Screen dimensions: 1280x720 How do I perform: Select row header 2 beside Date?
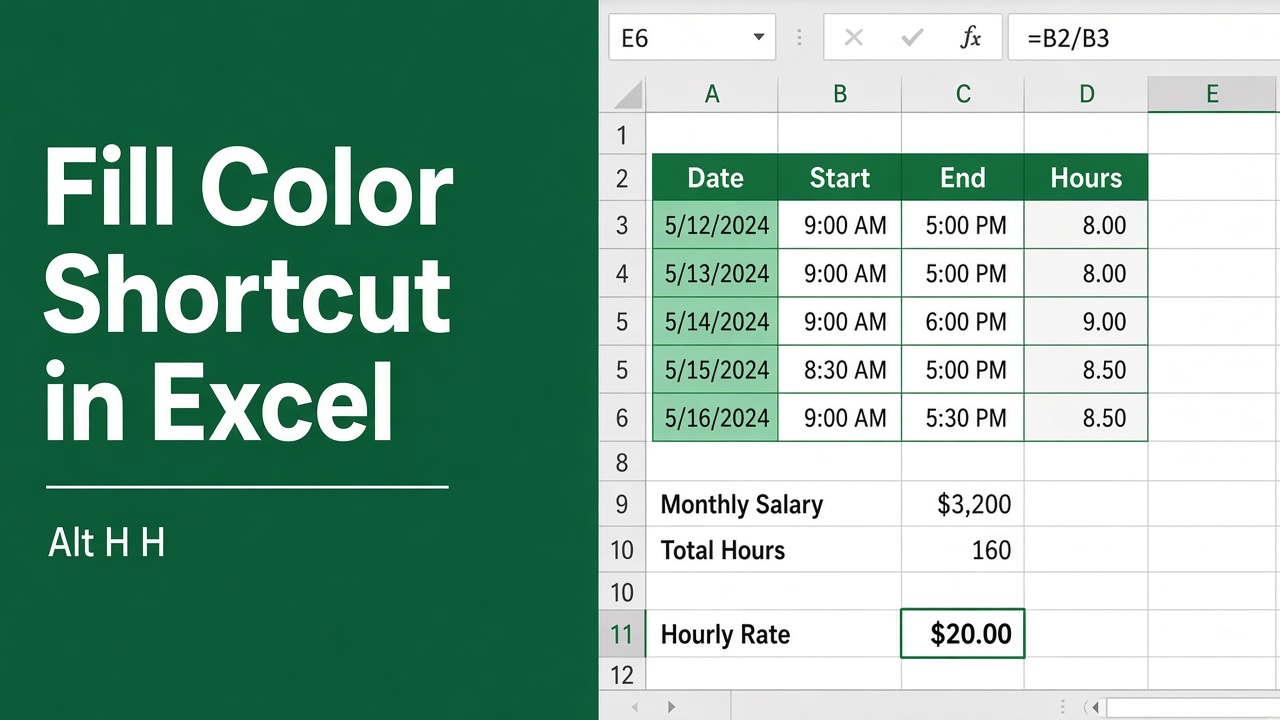click(622, 178)
